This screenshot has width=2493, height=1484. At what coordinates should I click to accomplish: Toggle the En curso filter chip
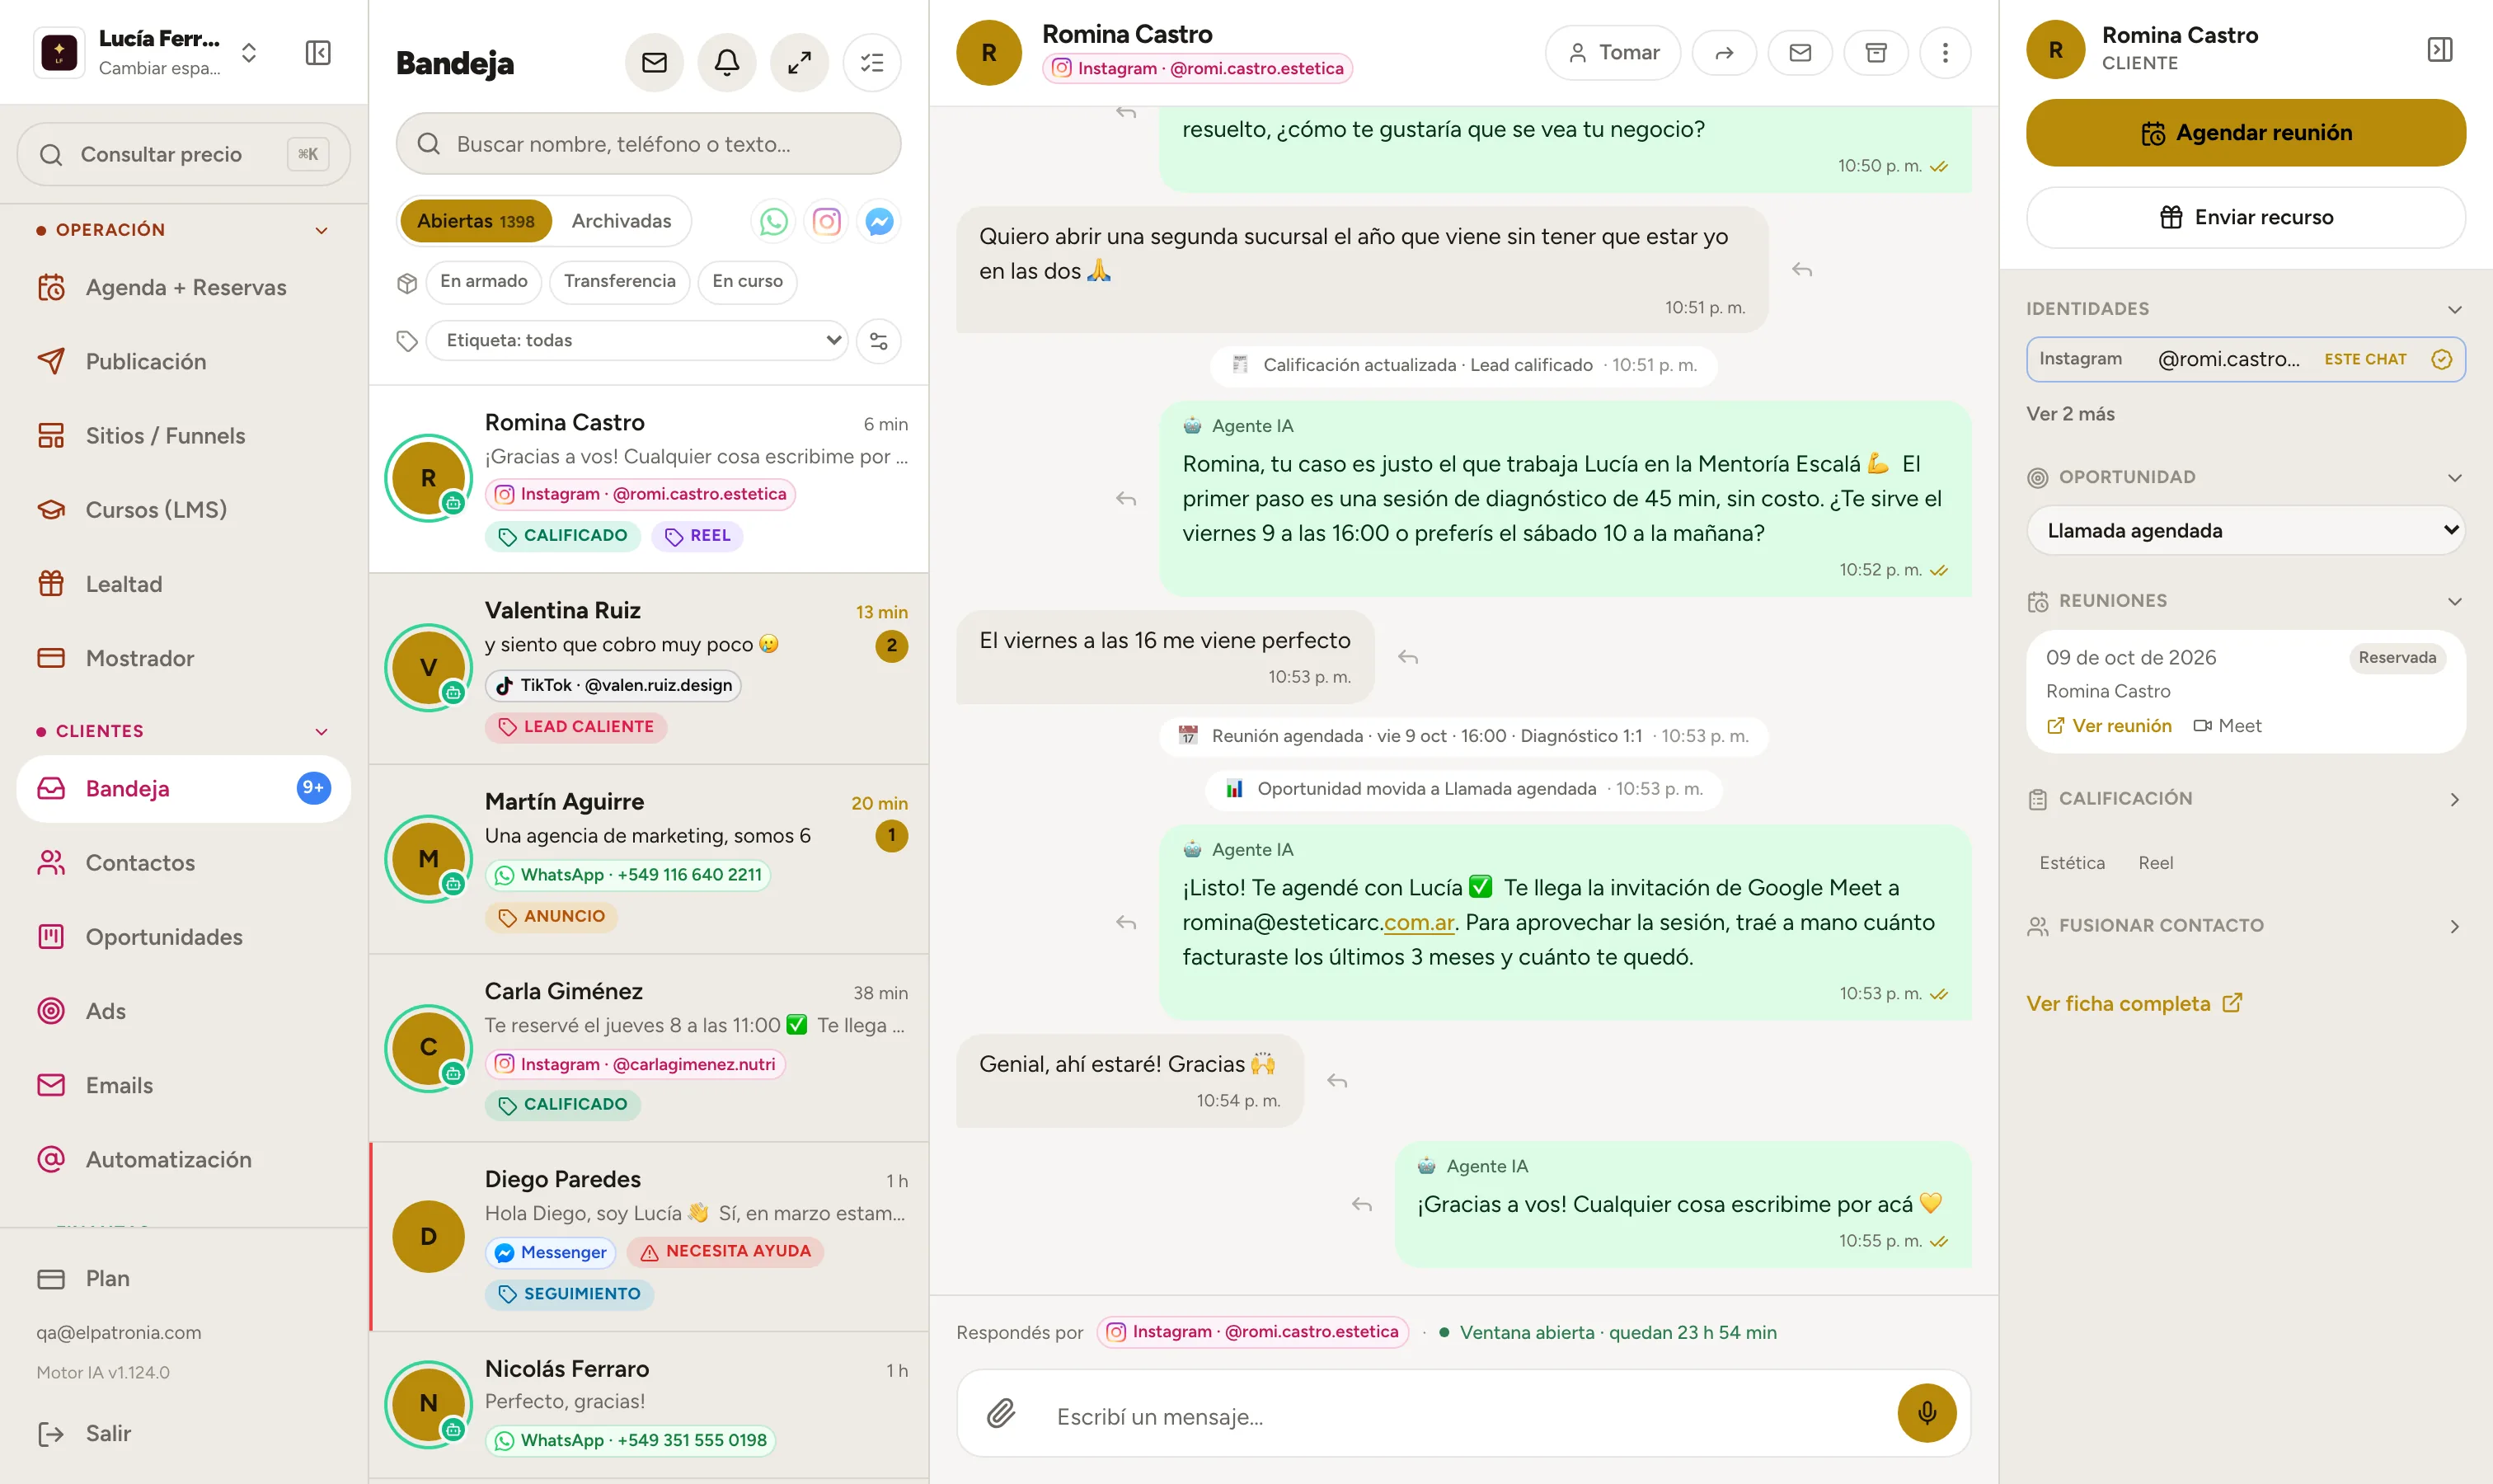pyautogui.click(x=748, y=281)
